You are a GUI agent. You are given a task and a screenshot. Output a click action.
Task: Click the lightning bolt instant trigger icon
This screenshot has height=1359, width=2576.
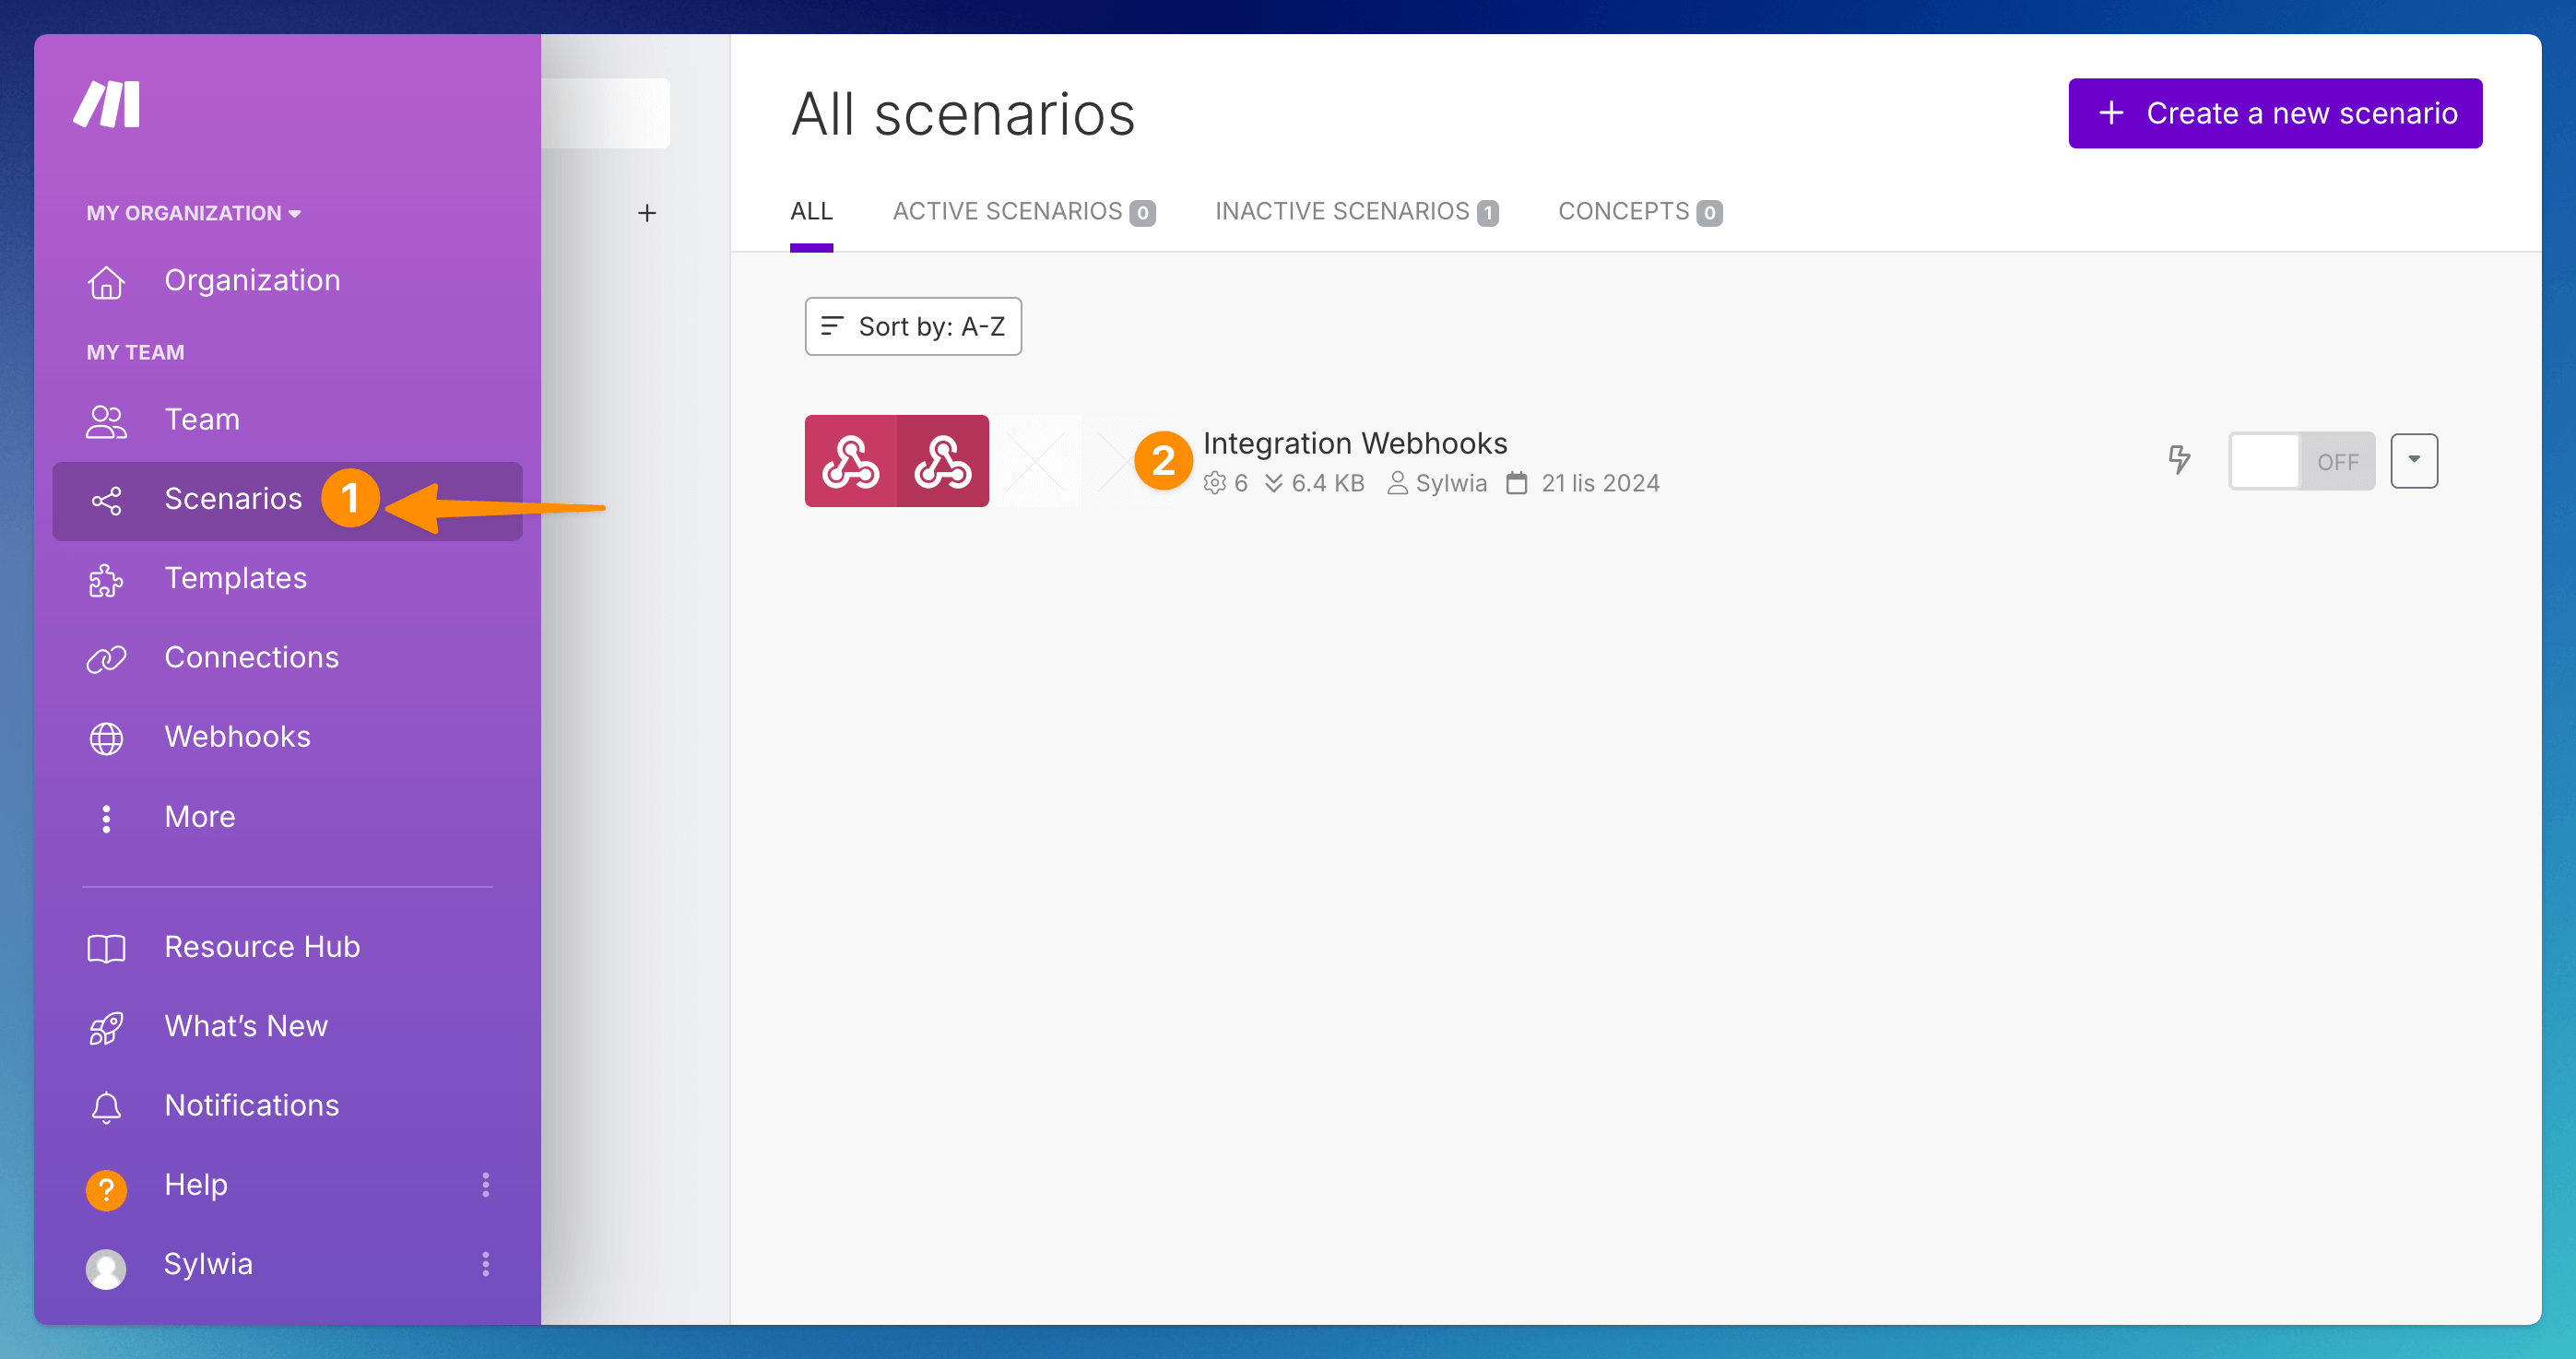(2179, 461)
